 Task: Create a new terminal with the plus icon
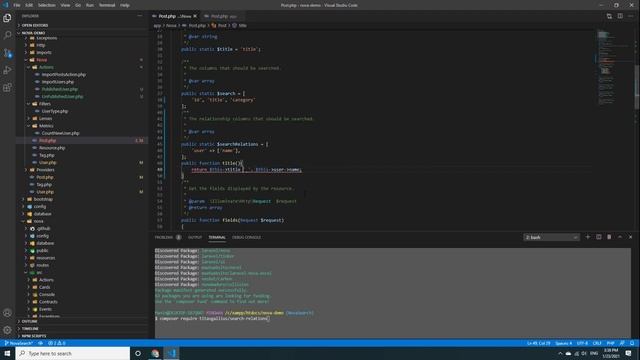coord(588,237)
